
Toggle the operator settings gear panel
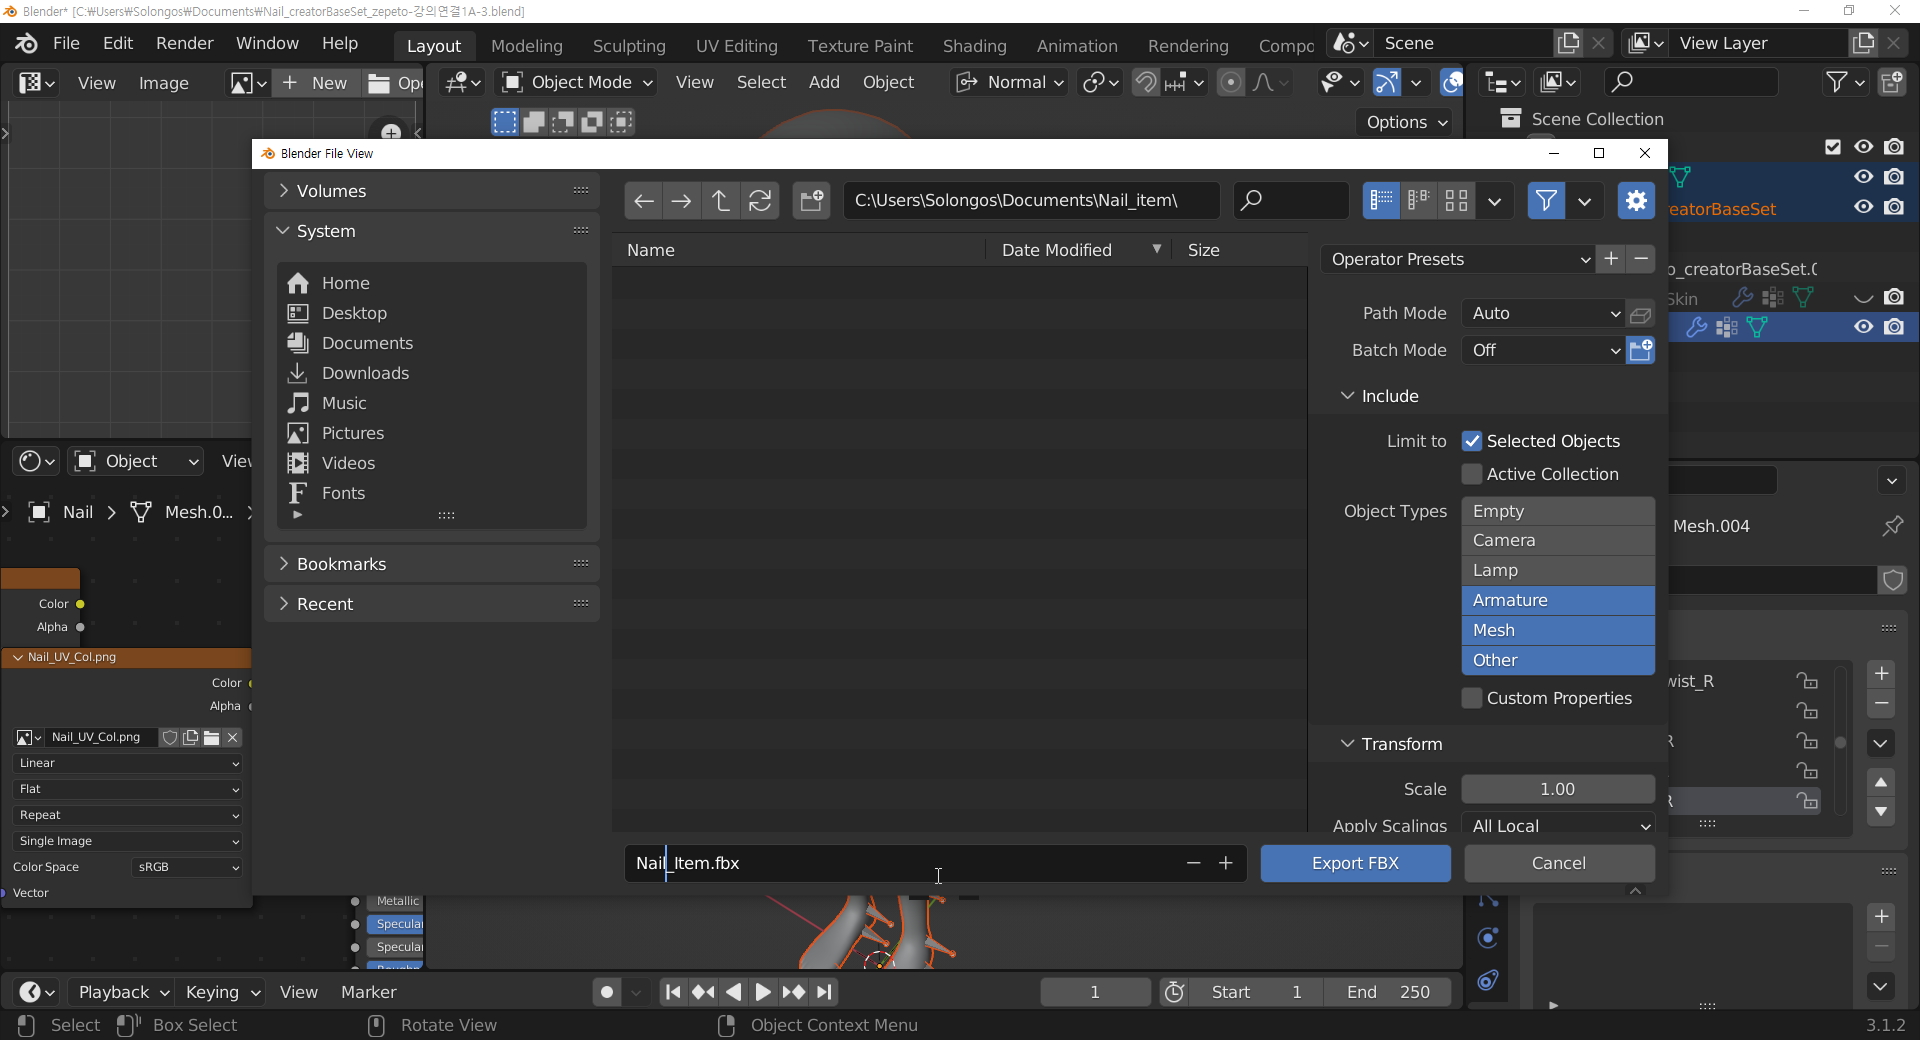click(1636, 201)
